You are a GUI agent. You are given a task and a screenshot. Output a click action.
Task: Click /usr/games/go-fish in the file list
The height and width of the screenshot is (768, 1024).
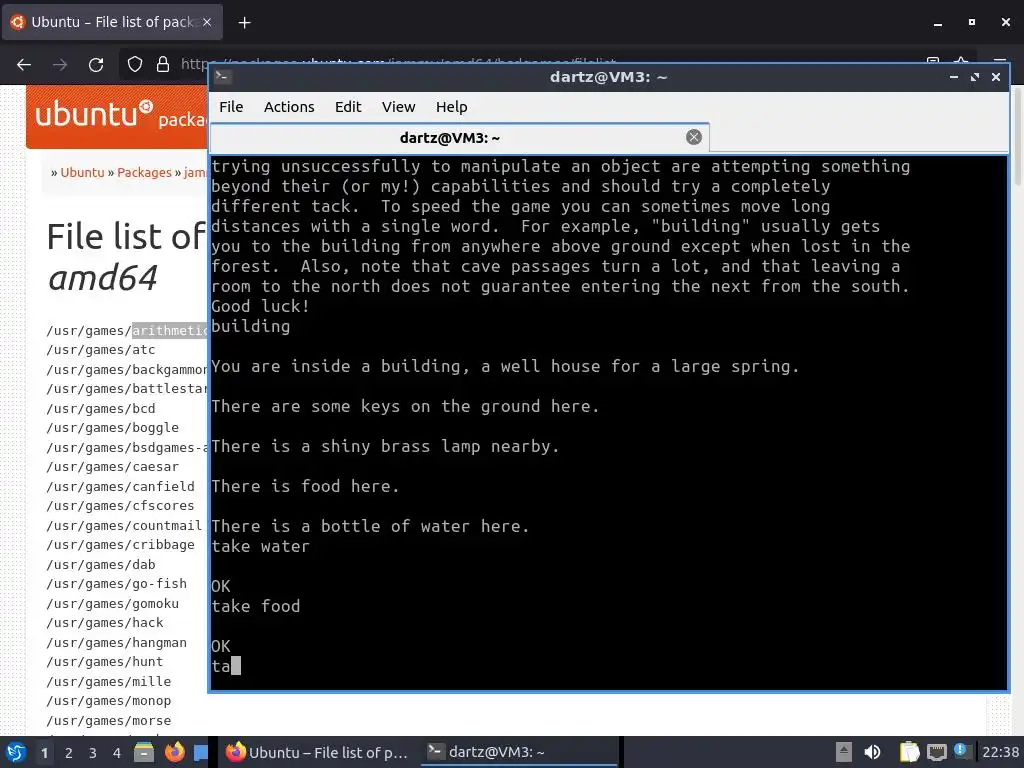116,584
